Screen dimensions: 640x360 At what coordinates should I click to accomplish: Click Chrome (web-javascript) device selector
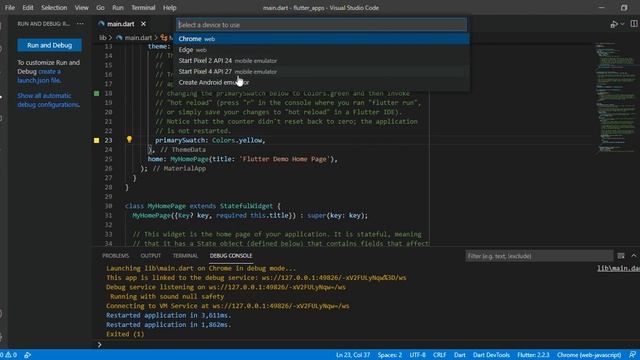tap(589, 355)
